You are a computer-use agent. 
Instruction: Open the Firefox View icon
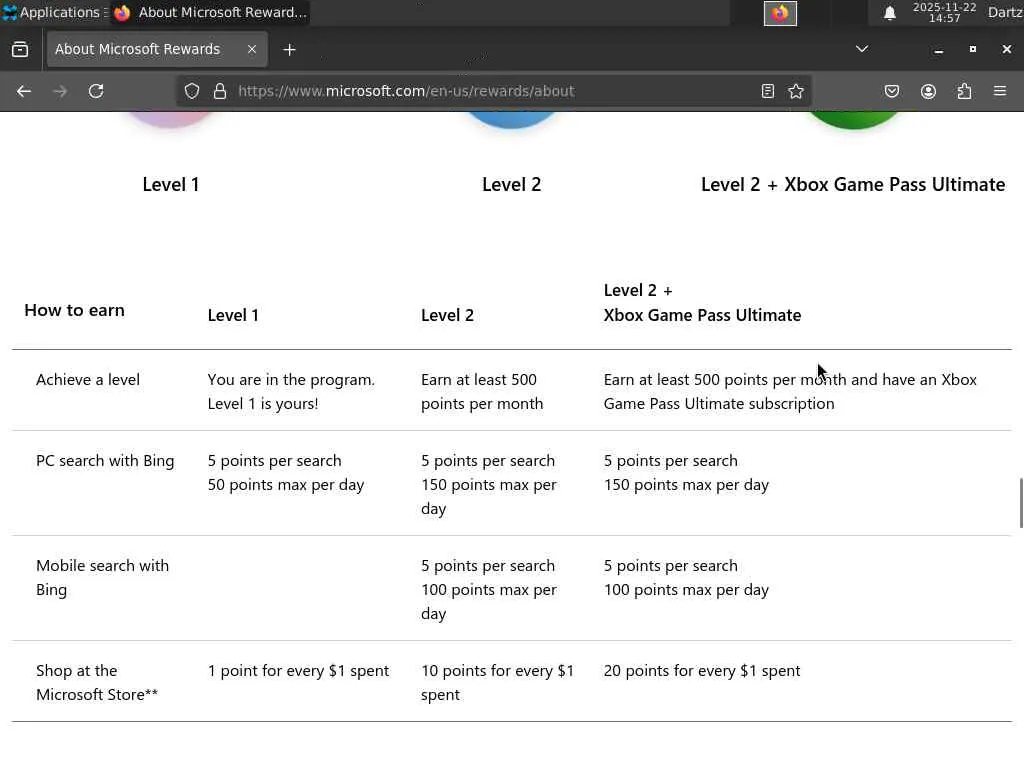tap(20, 50)
